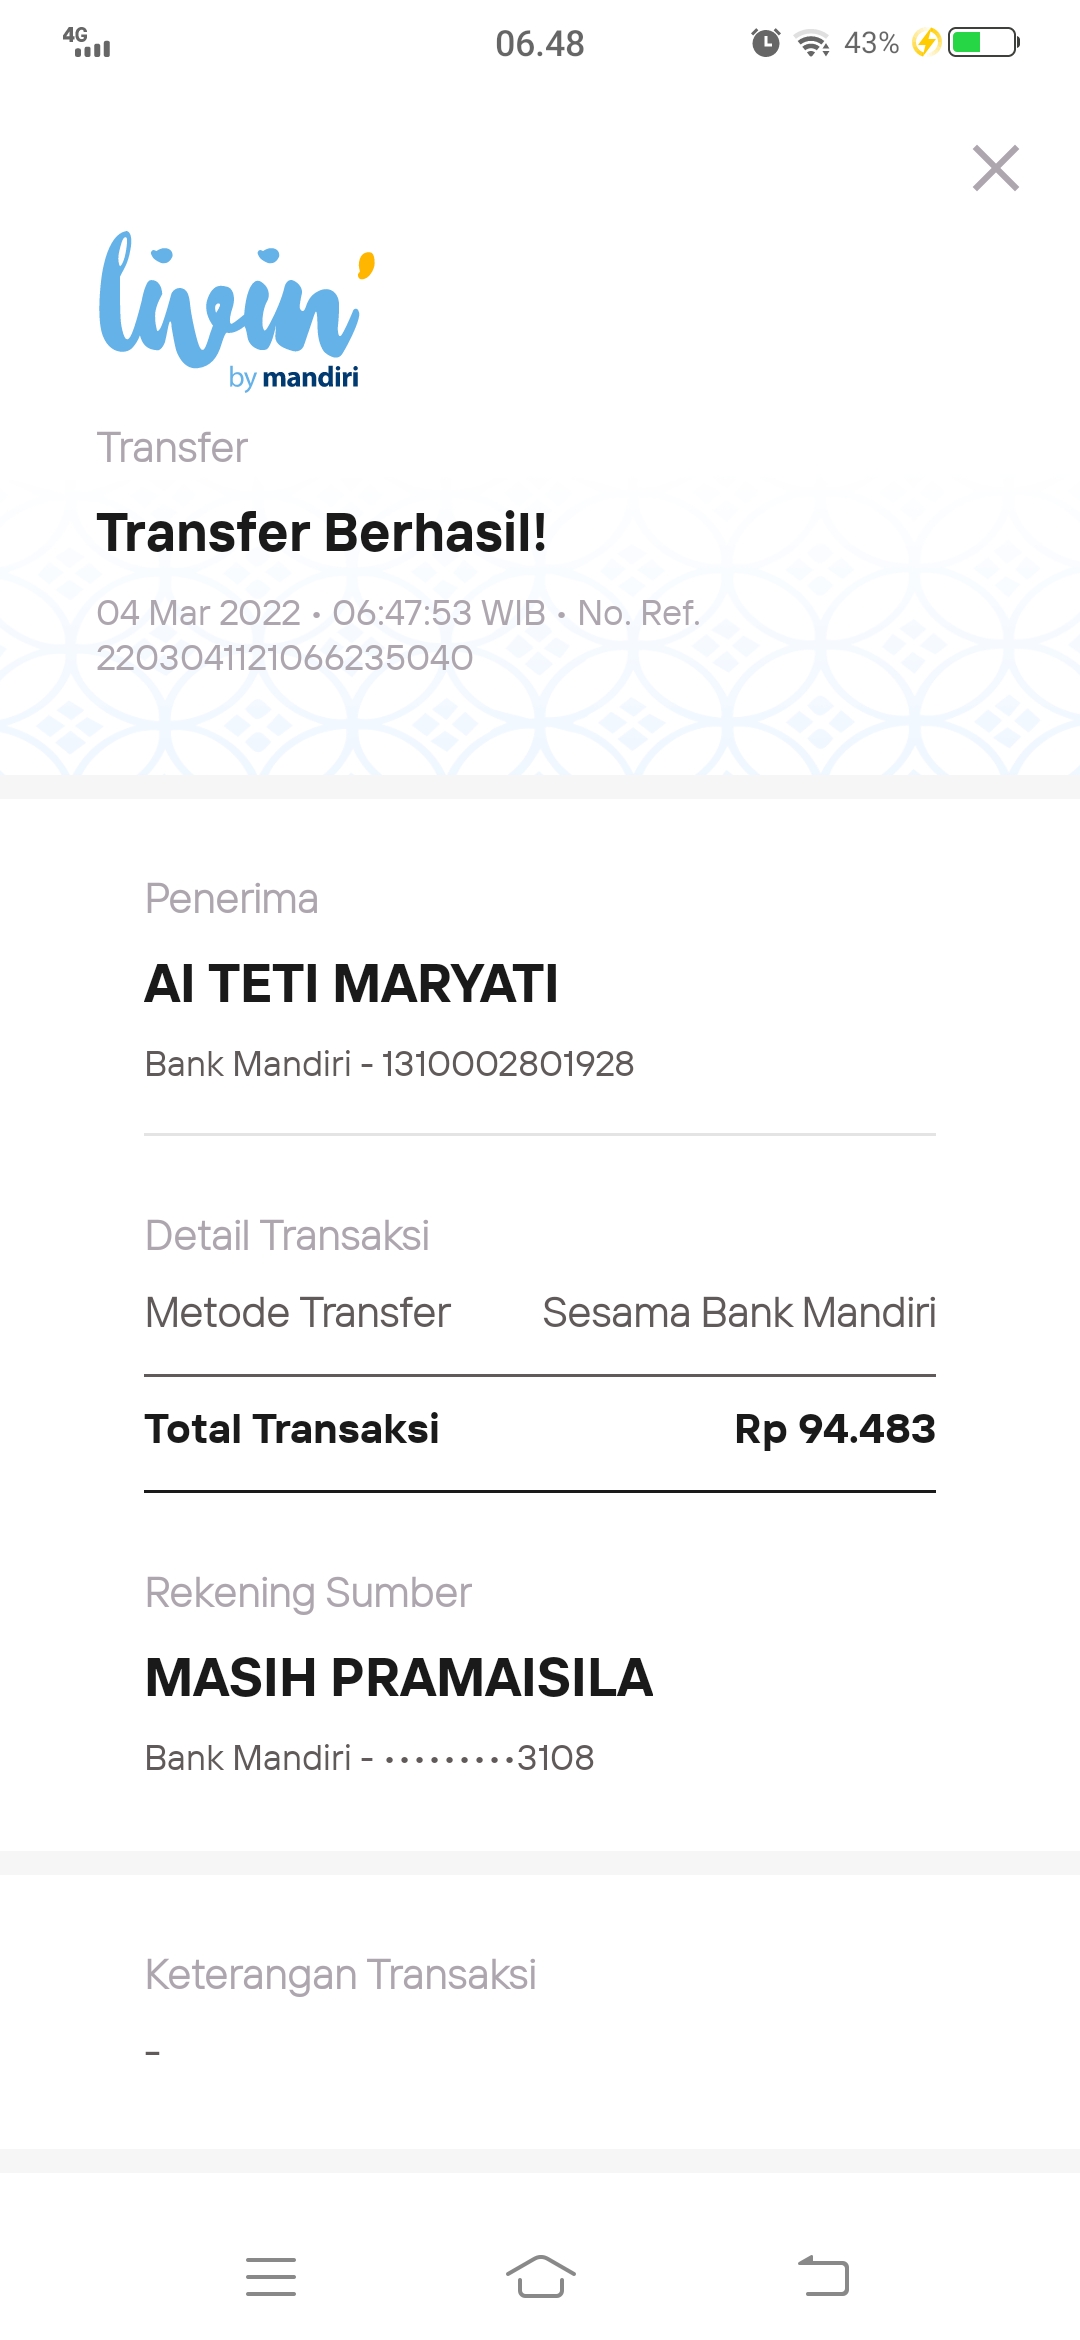Tap the status bar clock 06.48
Screen dimensions: 1080x2340
pyautogui.click(x=540, y=43)
